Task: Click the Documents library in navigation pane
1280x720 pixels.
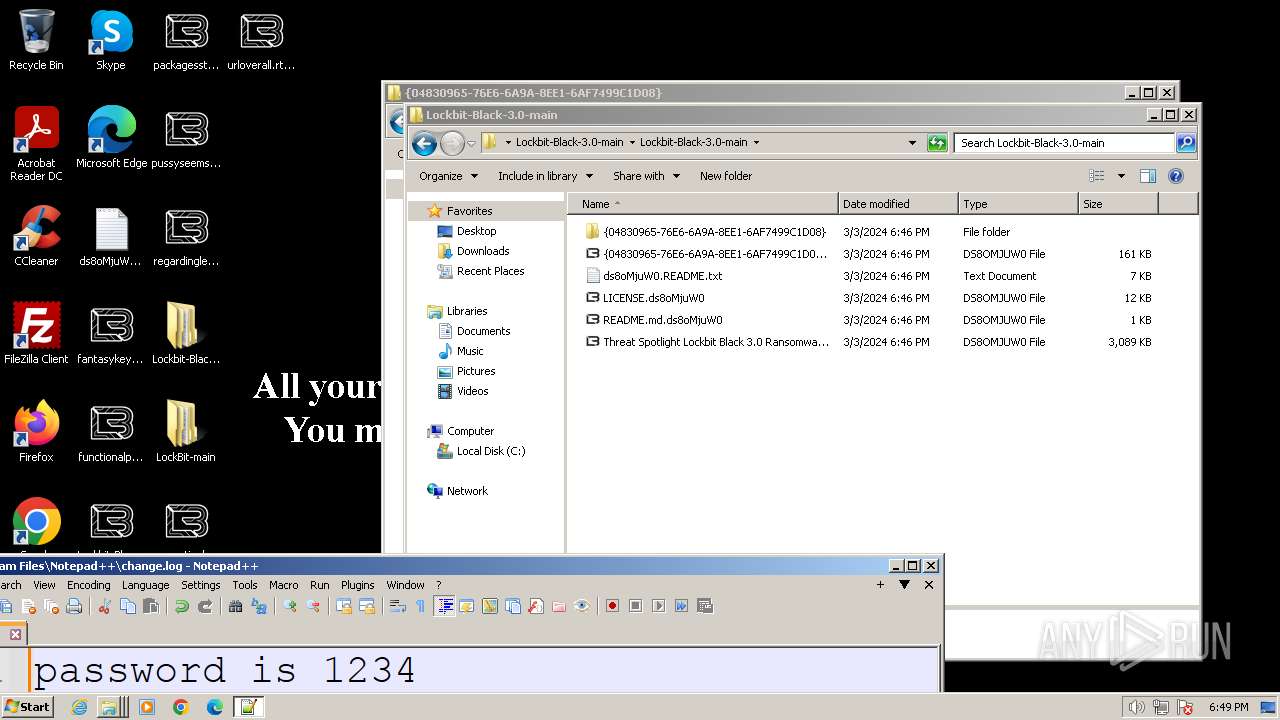Action: point(483,331)
